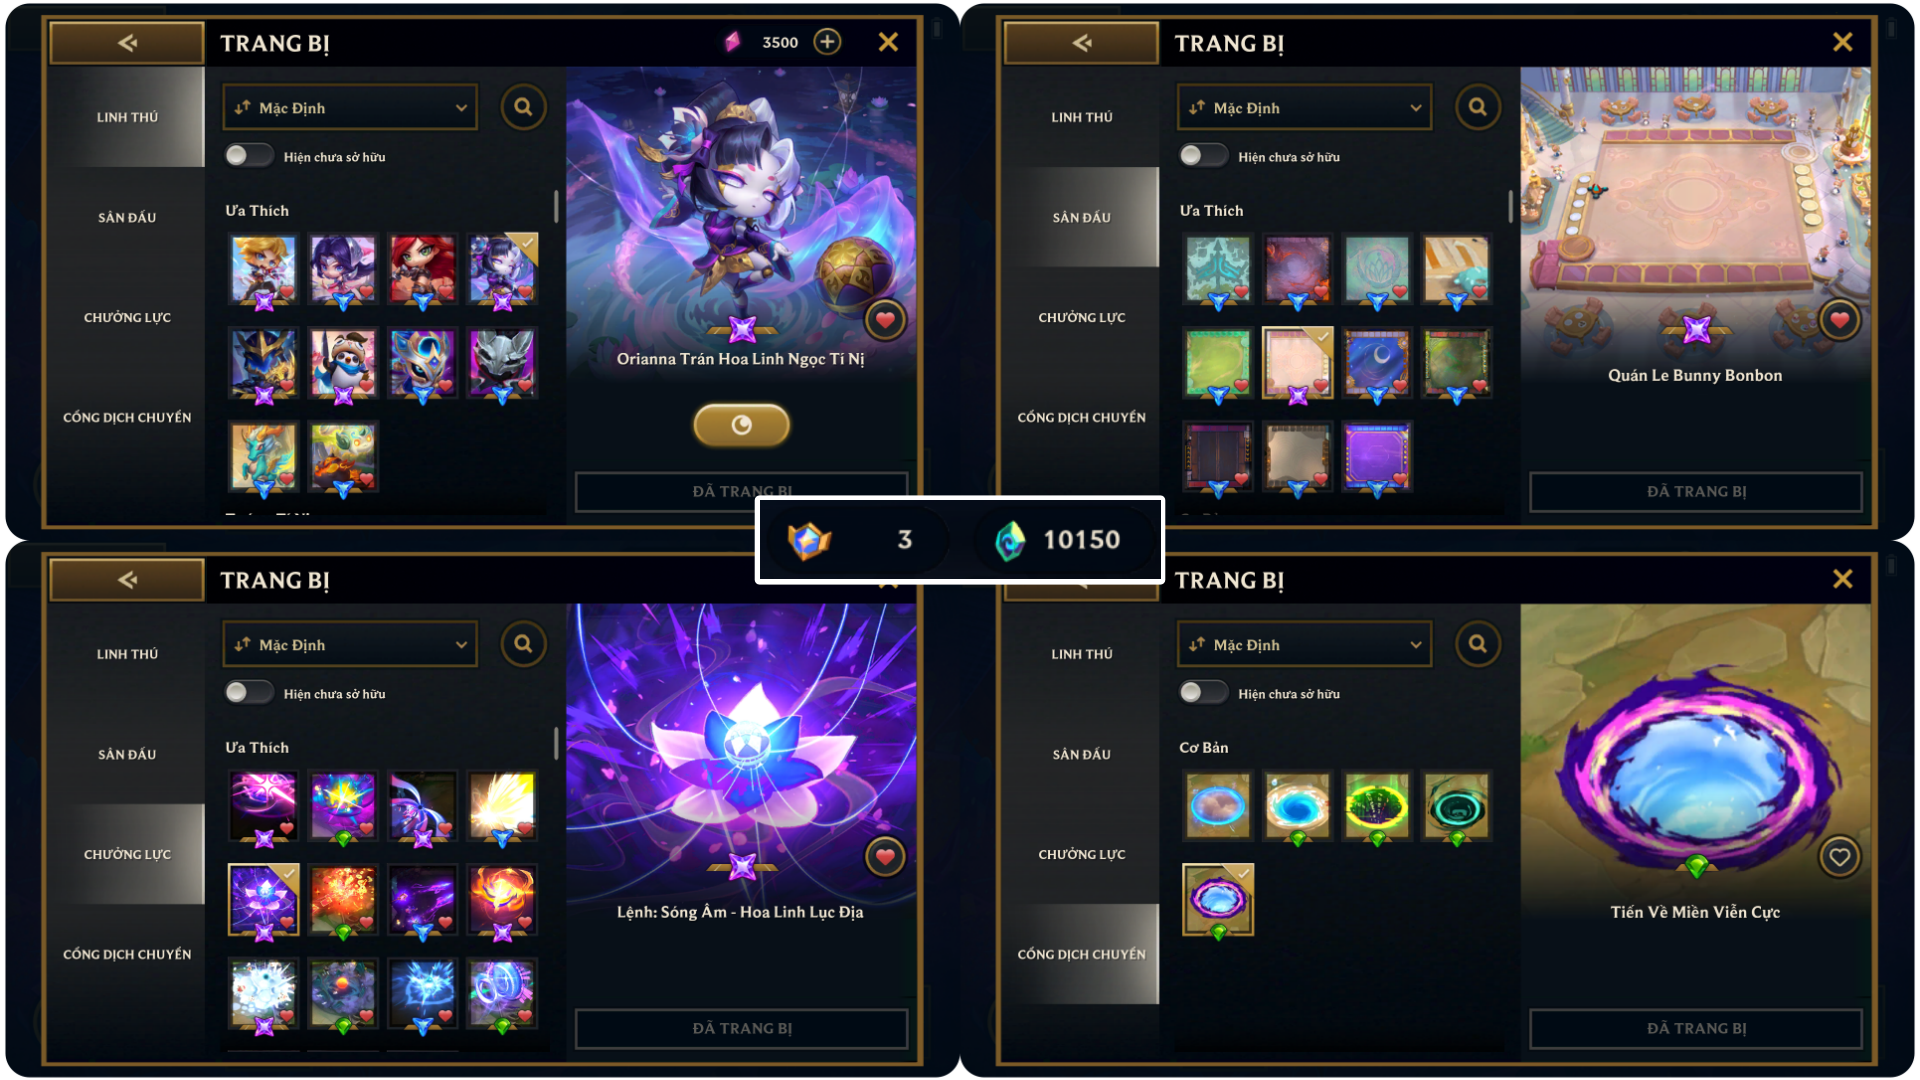Toggle 'Hiện chưa sở hữu' in top-right panel
Image resolution: width=1920 pixels, height=1080 pixels.
click(x=1202, y=156)
